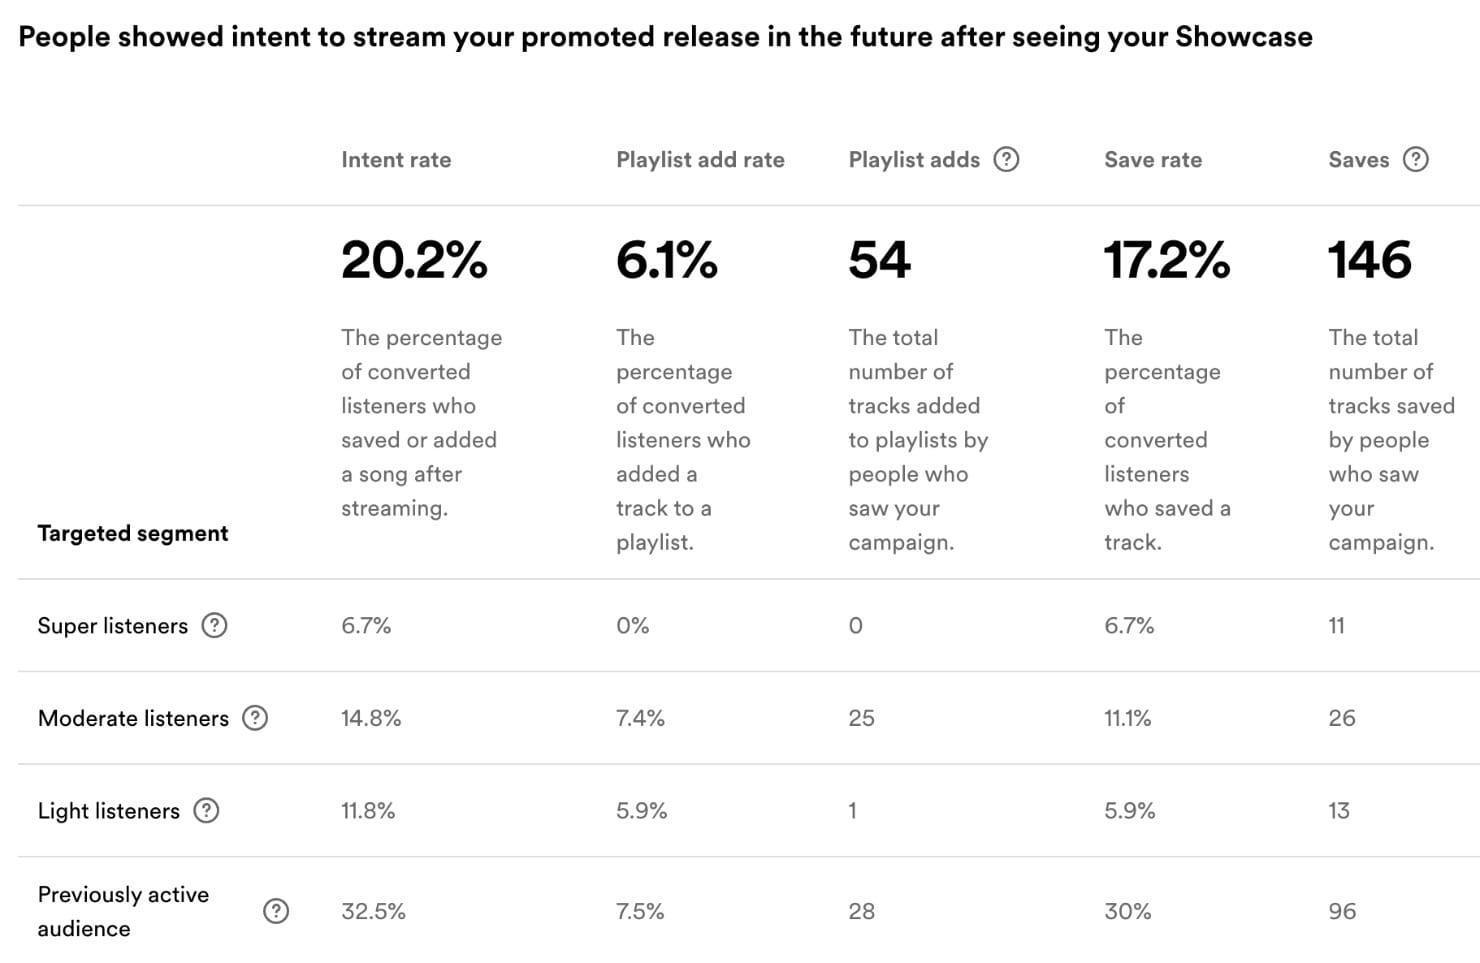
Task: Click the help icon beside Playlist adds
Action: click(x=1006, y=159)
